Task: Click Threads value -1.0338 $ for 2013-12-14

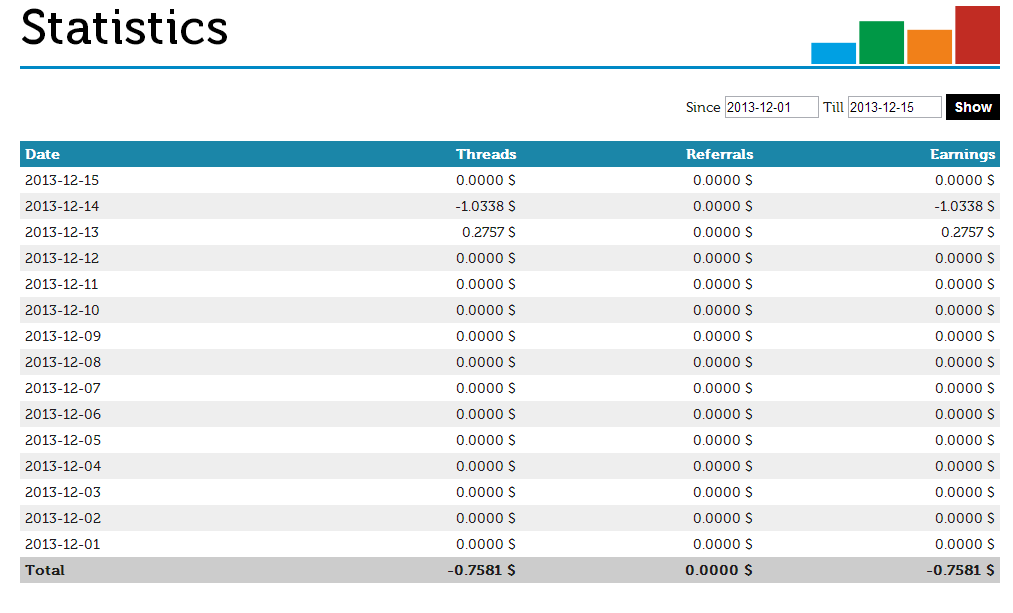Action: click(x=485, y=206)
